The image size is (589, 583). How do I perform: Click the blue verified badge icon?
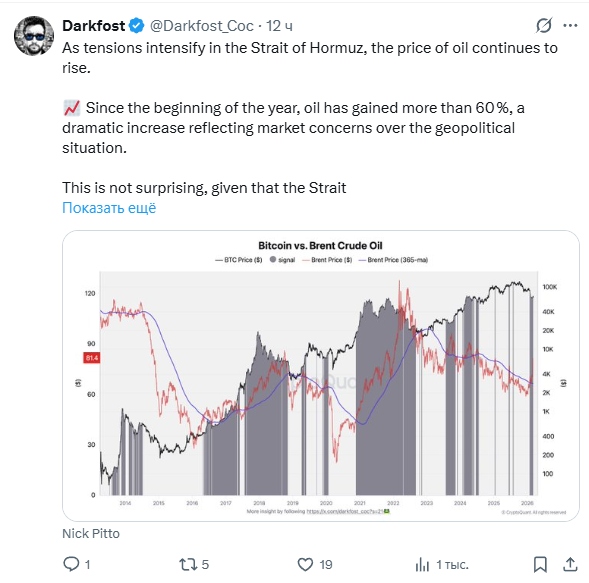[x=137, y=26]
